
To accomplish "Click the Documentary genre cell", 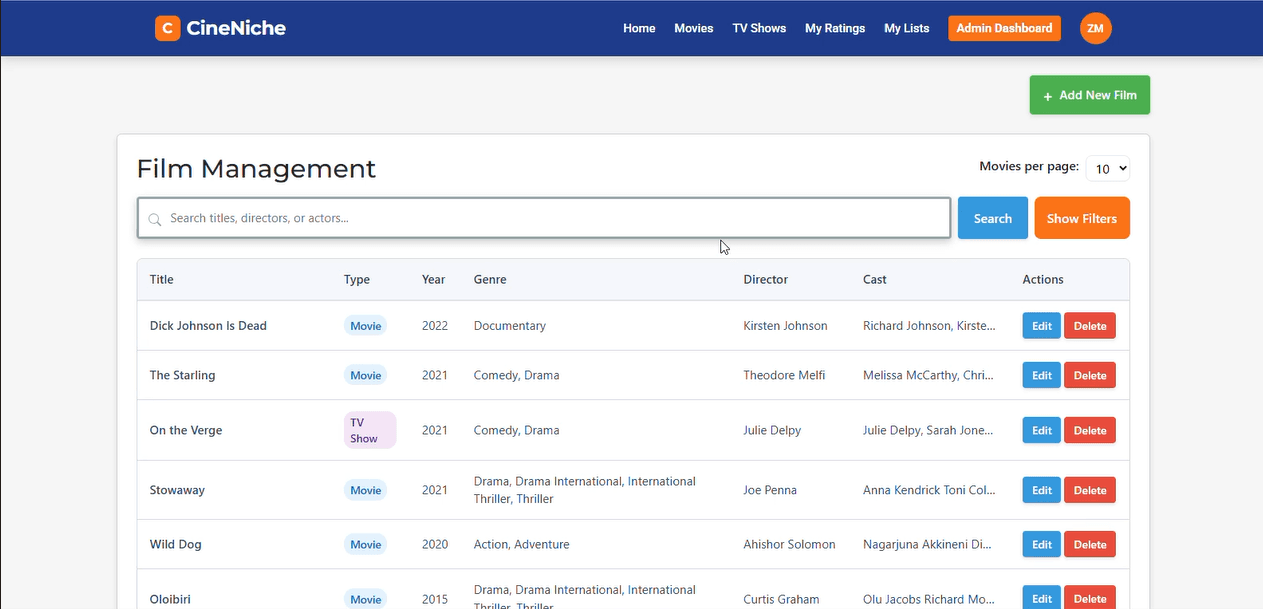I will point(510,326).
